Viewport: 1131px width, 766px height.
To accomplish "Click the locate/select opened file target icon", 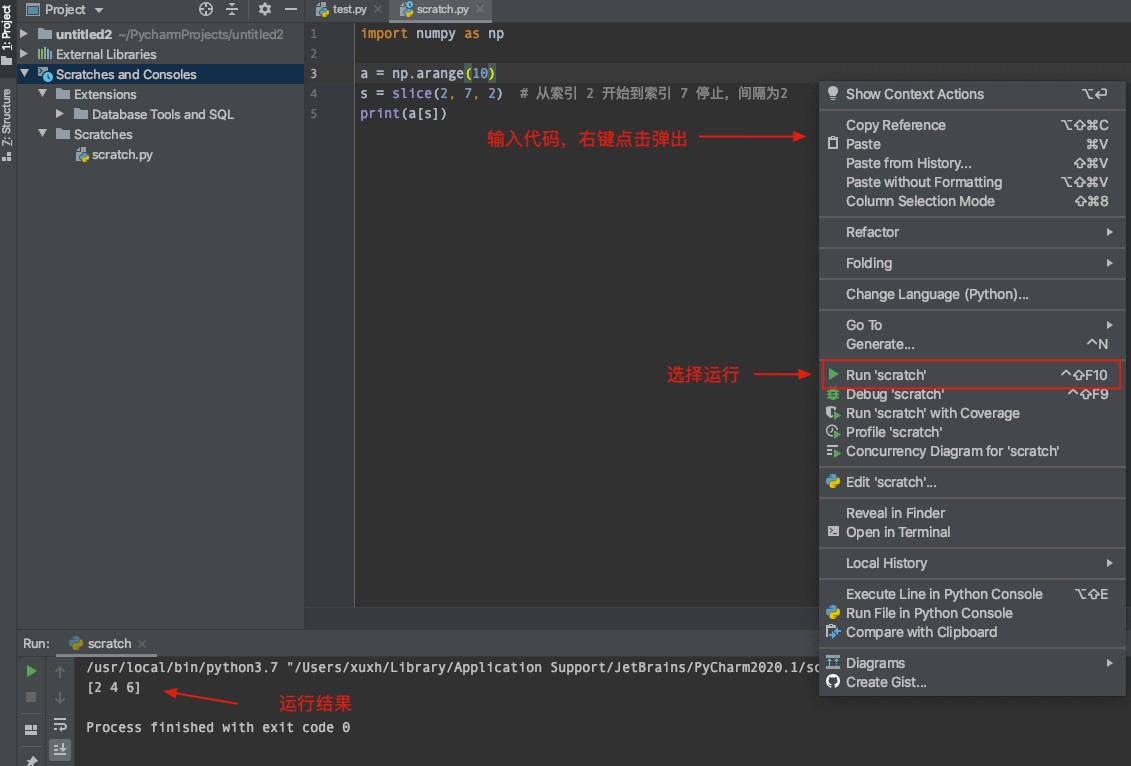I will click(x=206, y=9).
